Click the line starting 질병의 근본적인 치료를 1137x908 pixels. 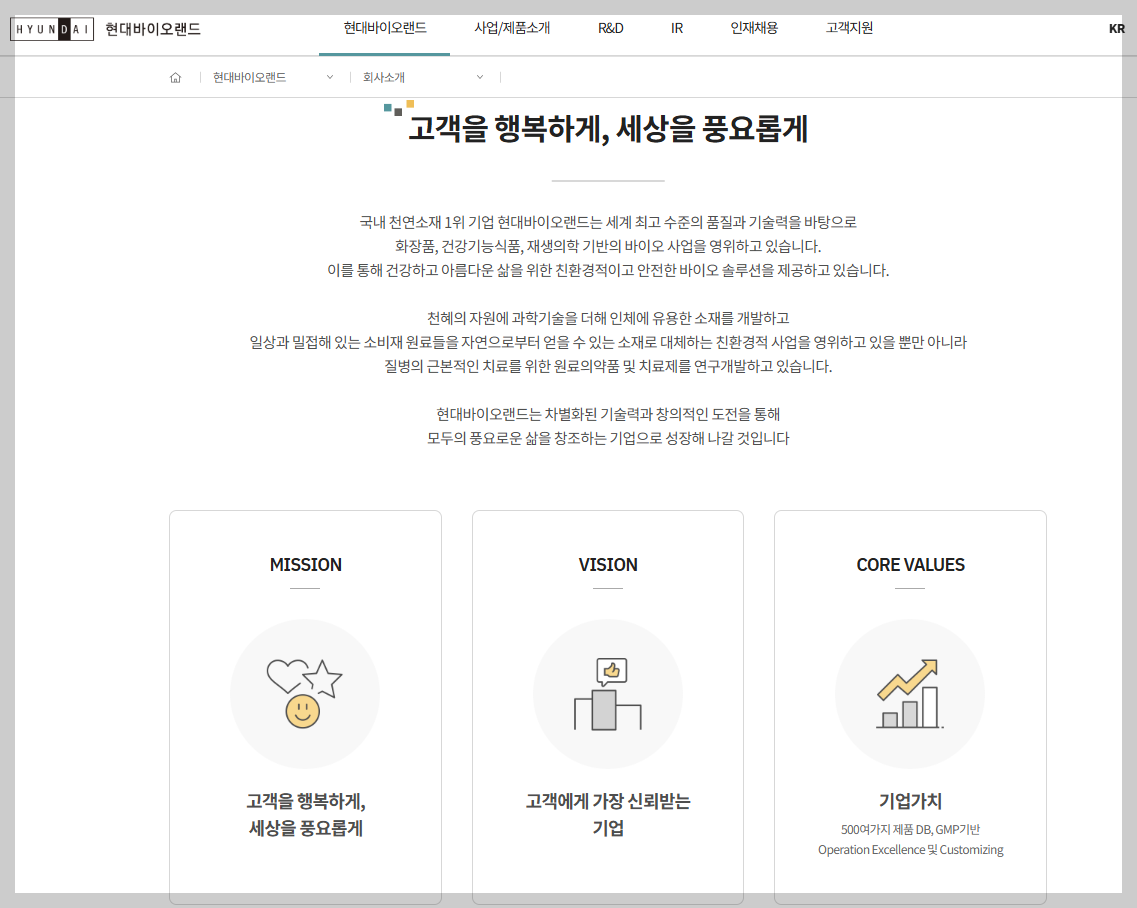(x=608, y=366)
